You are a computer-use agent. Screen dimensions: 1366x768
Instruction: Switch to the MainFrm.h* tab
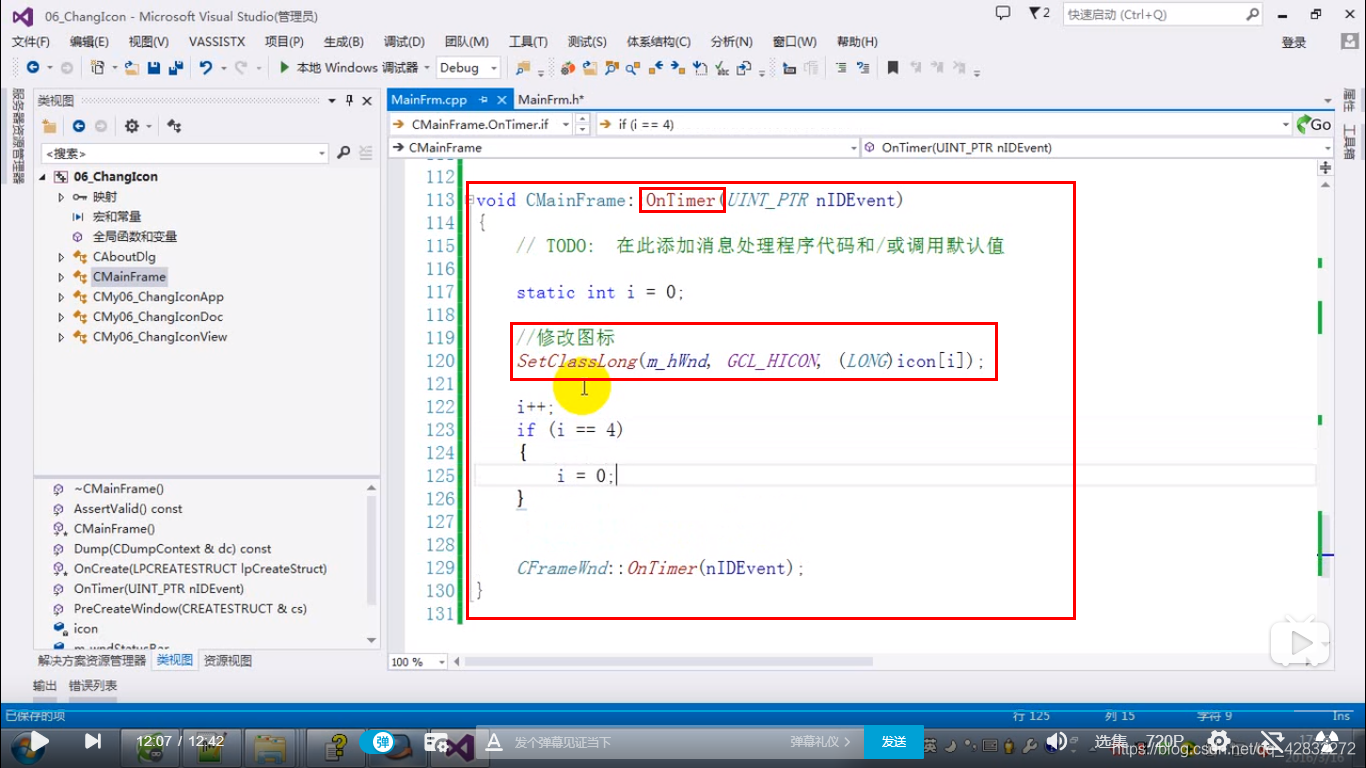[x=551, y=99]
